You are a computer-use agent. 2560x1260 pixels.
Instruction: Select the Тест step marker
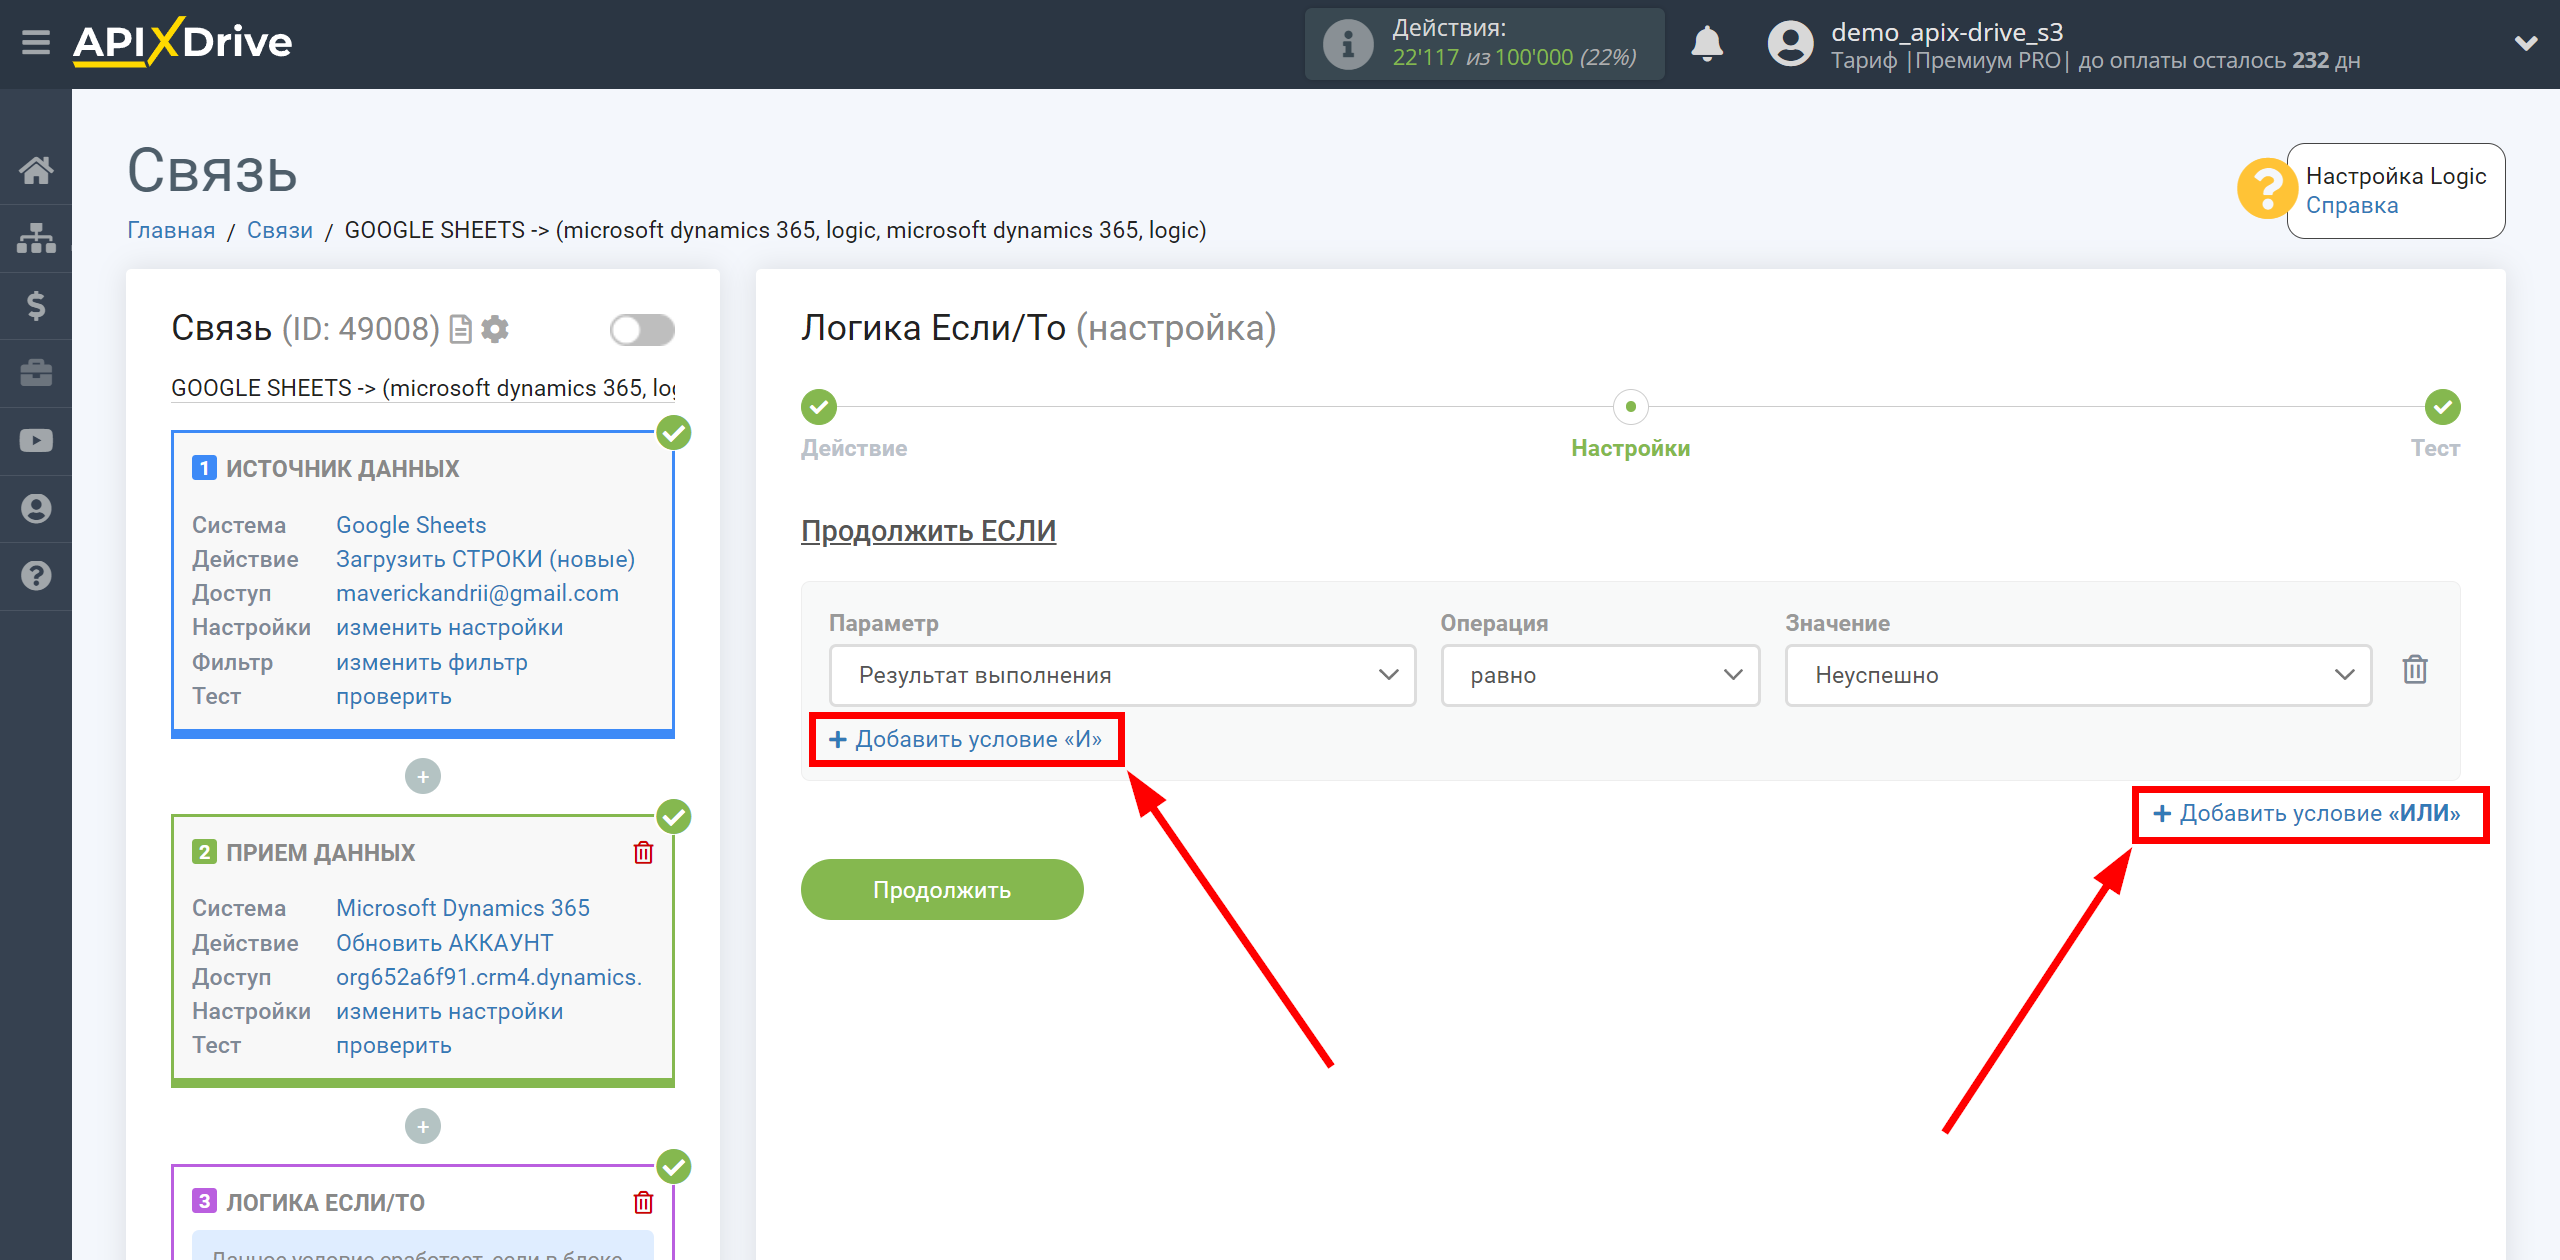pos(2442,407)
